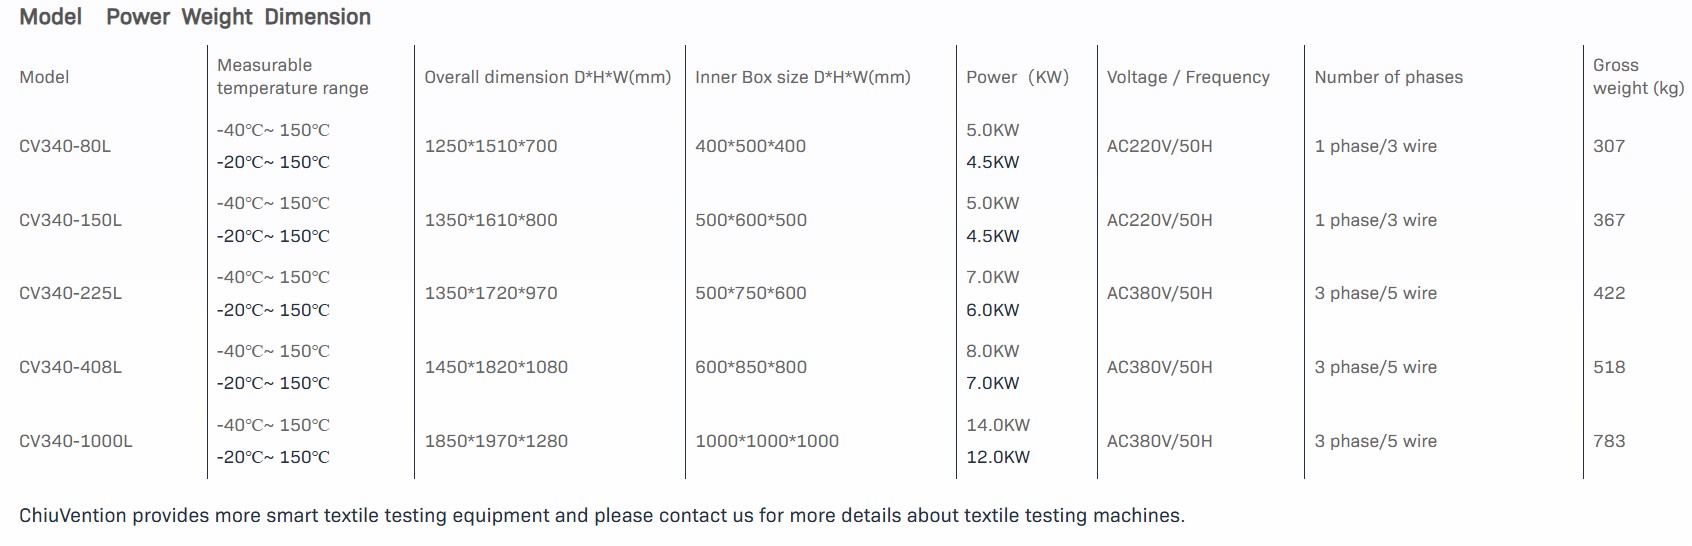Click the Number of phases header
This screenshot has height=546, width=1692.
pos(1388,77)
